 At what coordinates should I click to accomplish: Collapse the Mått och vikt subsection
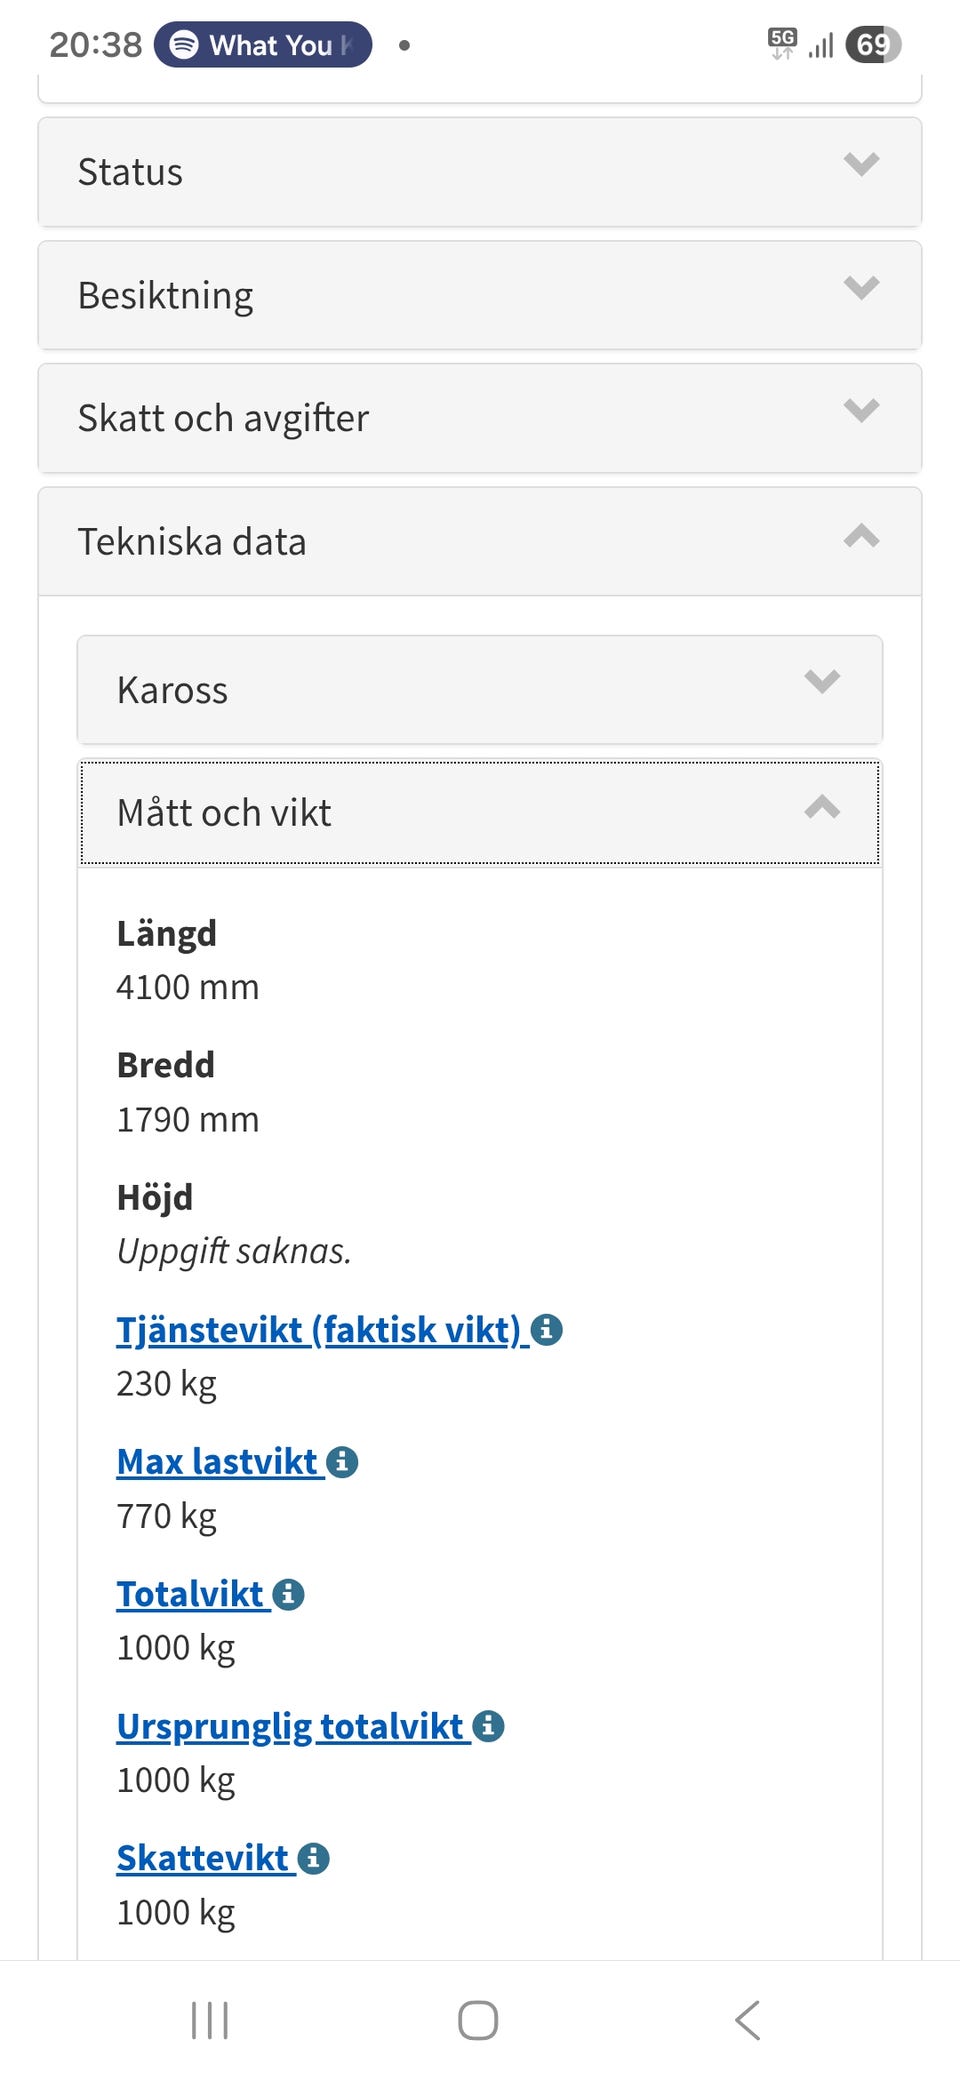(480, 813)
